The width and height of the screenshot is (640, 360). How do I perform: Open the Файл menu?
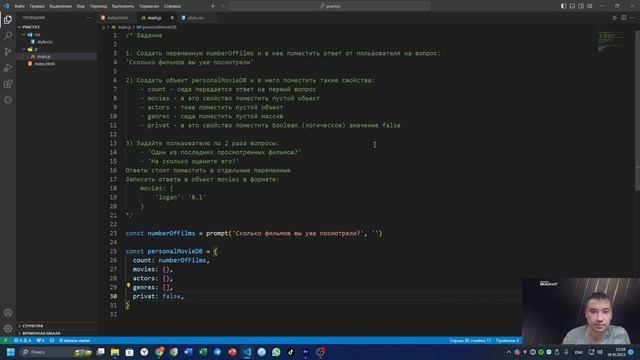point(19,6)
